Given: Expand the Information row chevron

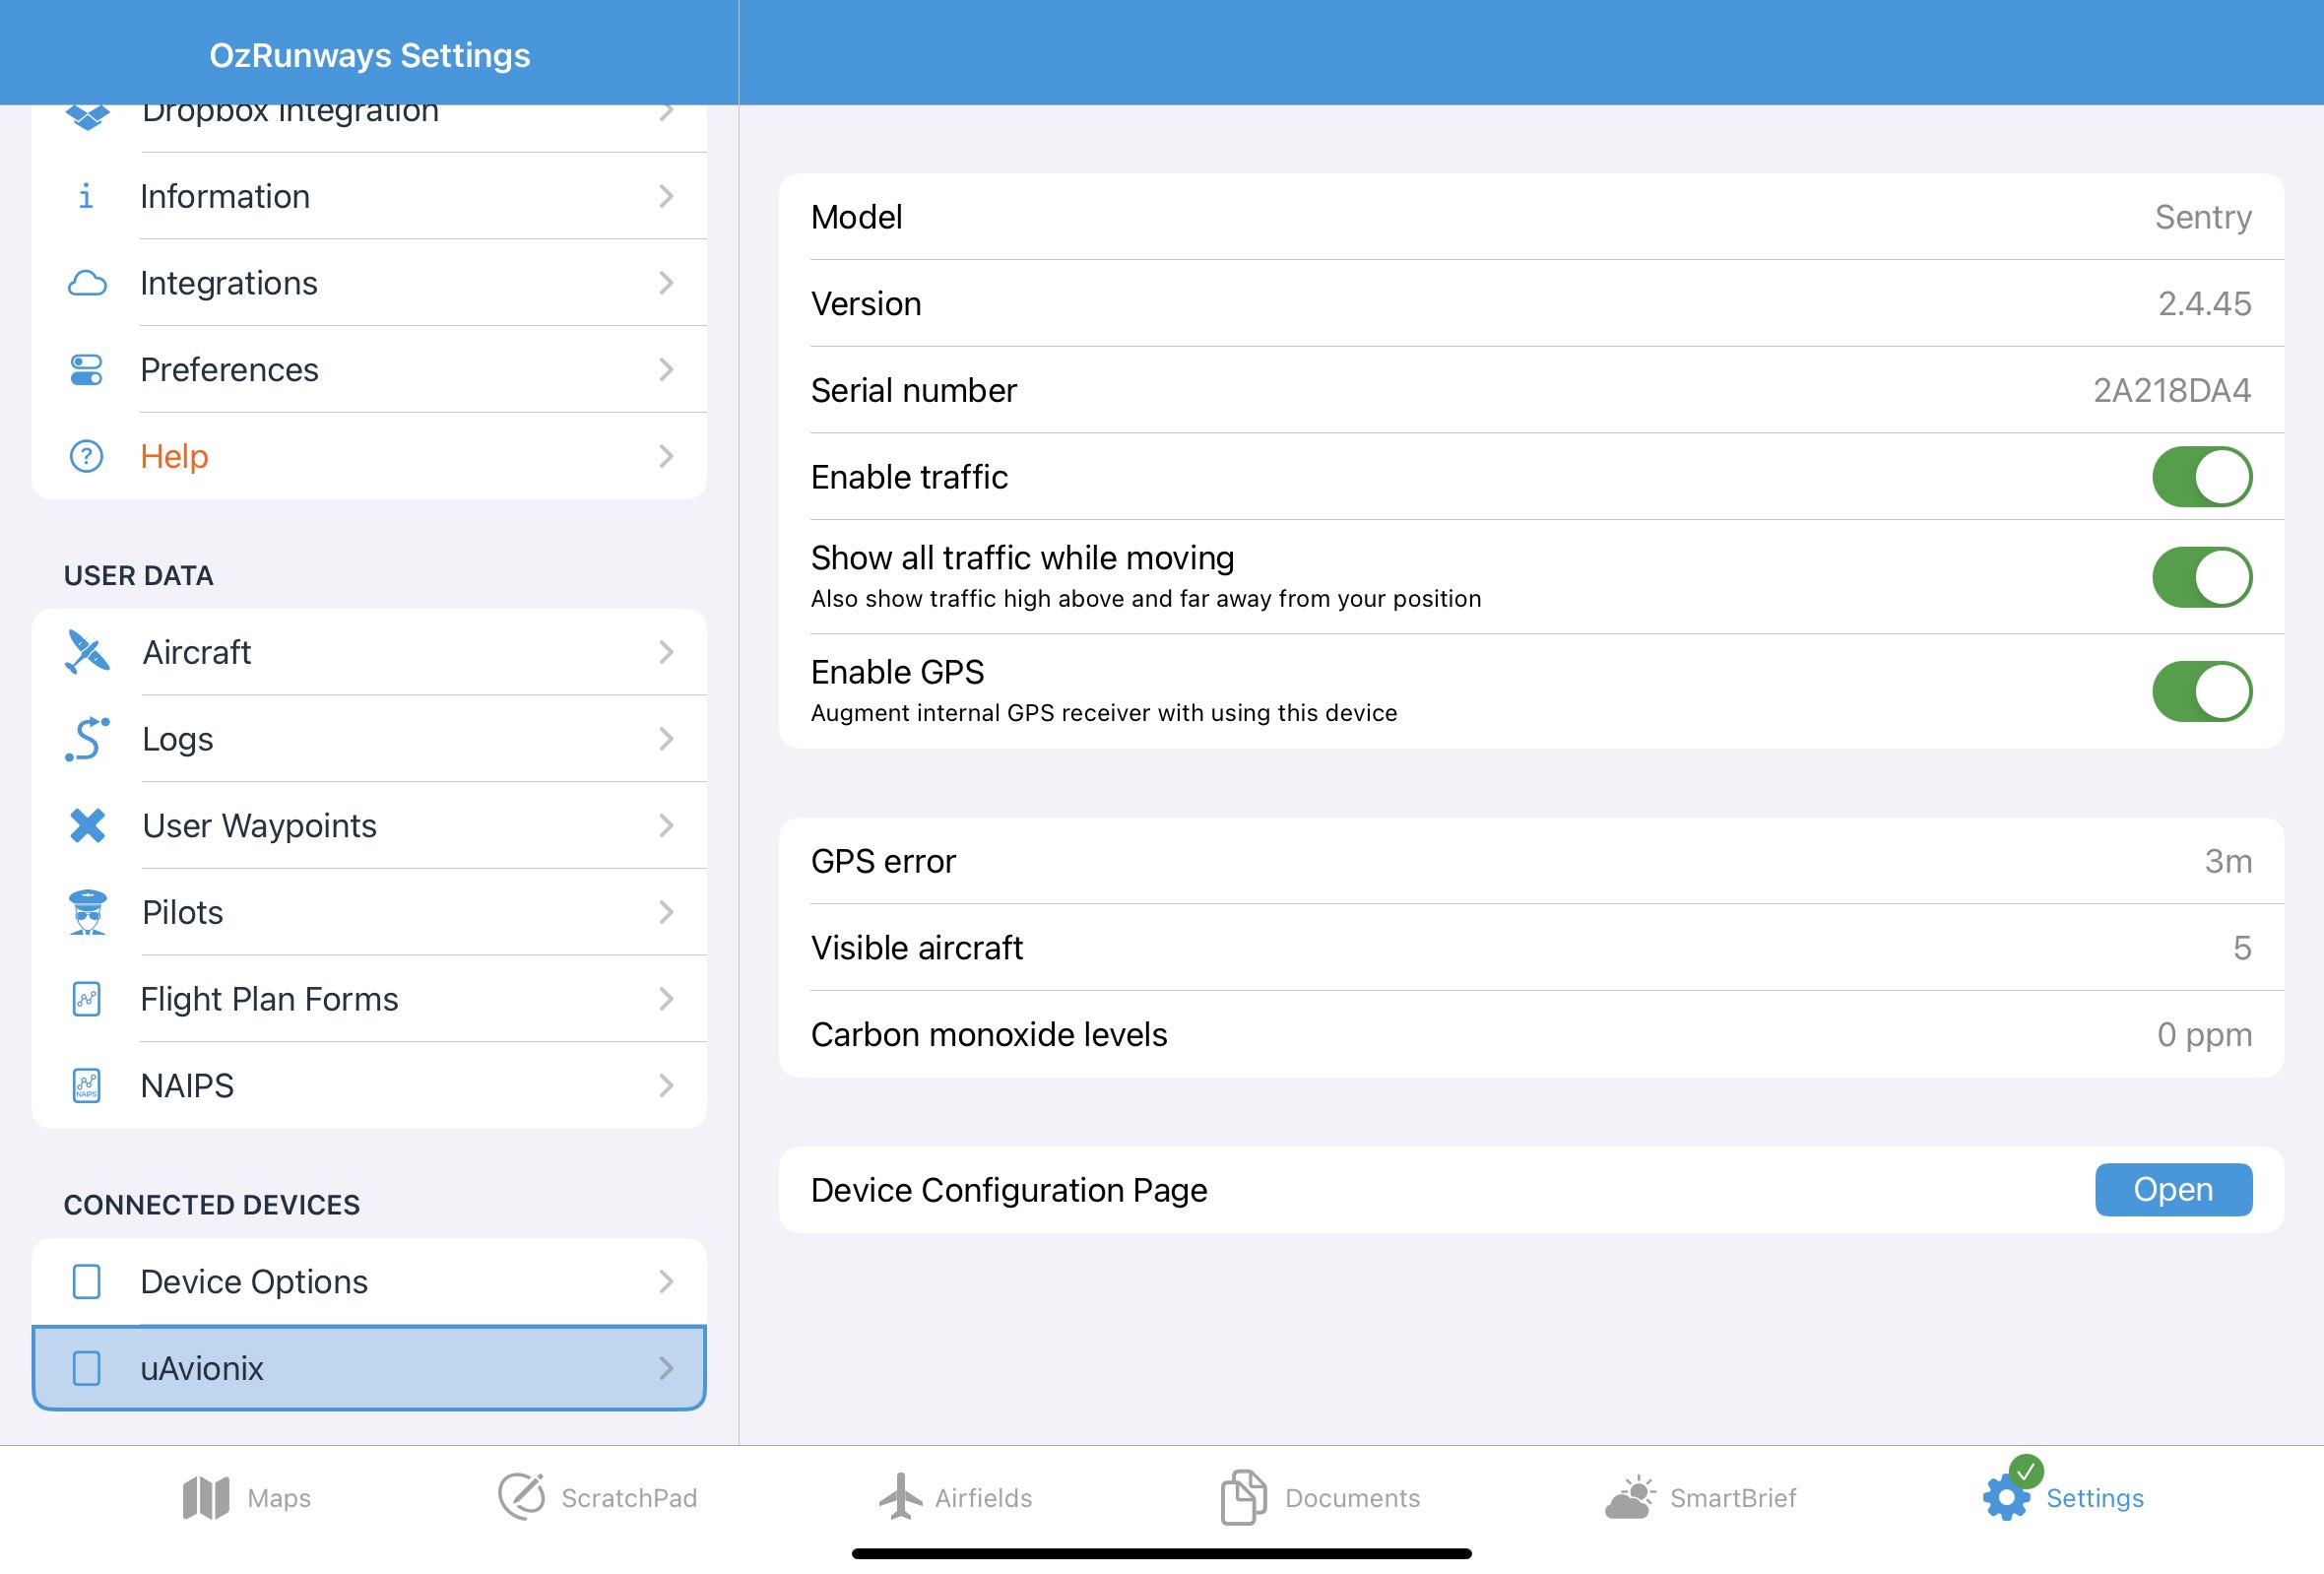Looking at the screenshot, I should (666, 197).
